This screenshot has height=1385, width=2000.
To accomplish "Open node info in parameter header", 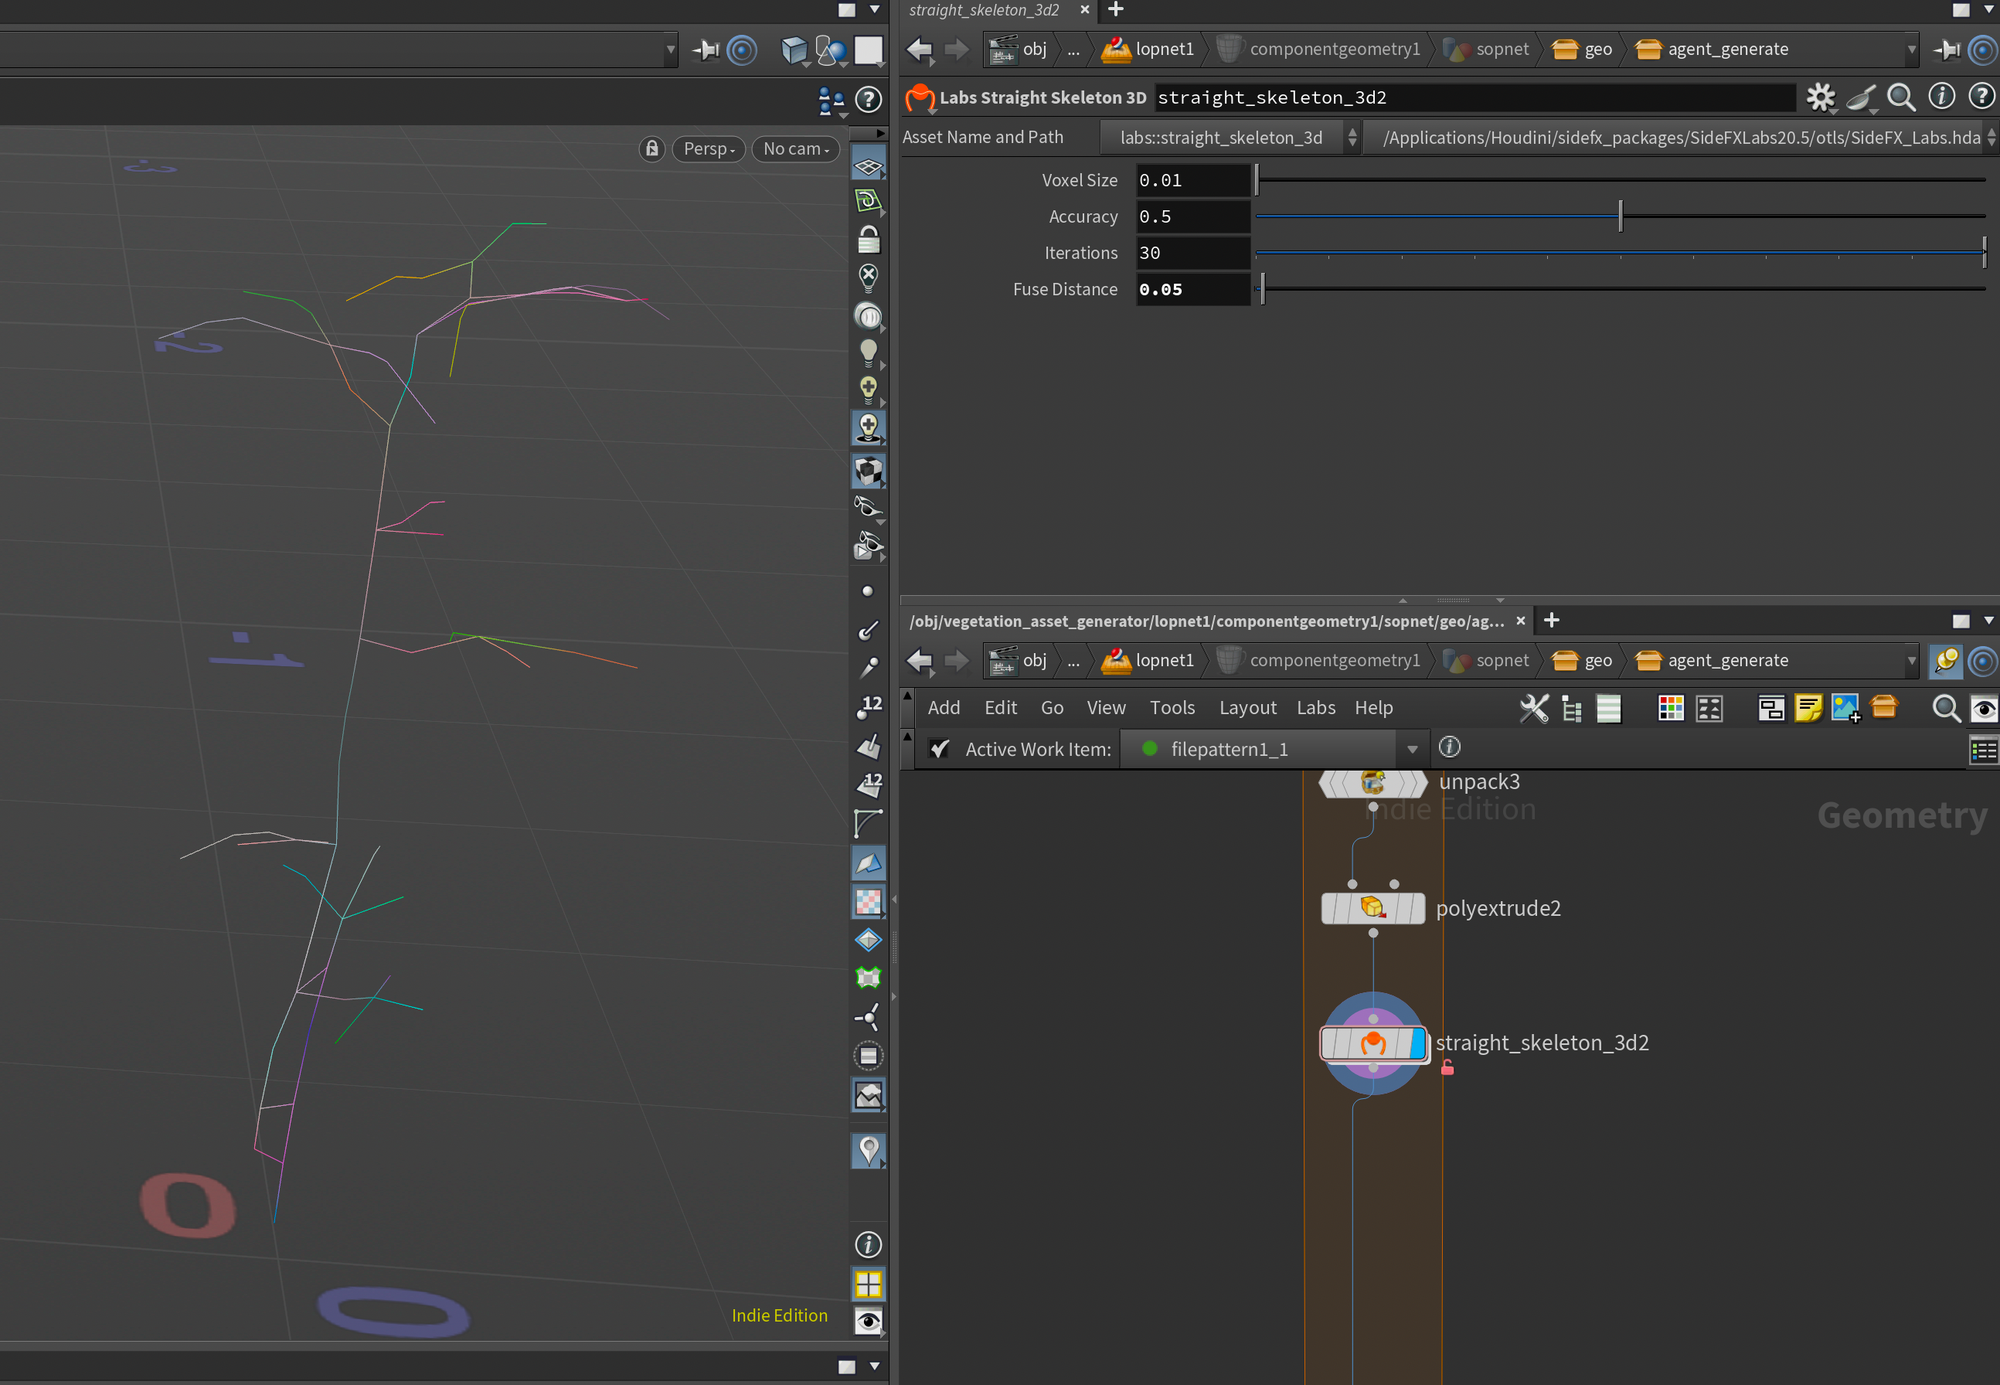I will [x=1941, y=97].
